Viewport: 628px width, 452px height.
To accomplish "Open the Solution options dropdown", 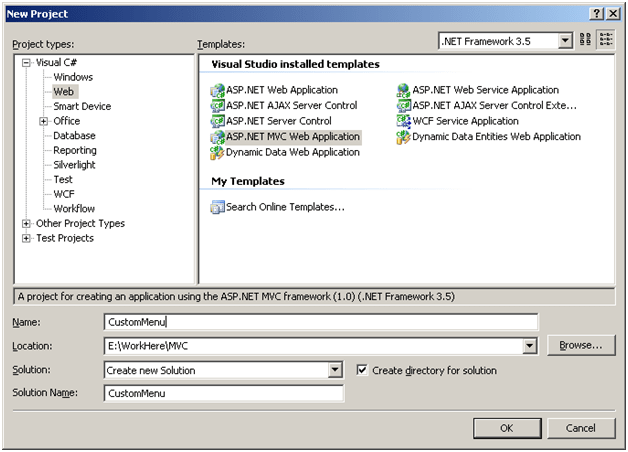I will point(335,370).
